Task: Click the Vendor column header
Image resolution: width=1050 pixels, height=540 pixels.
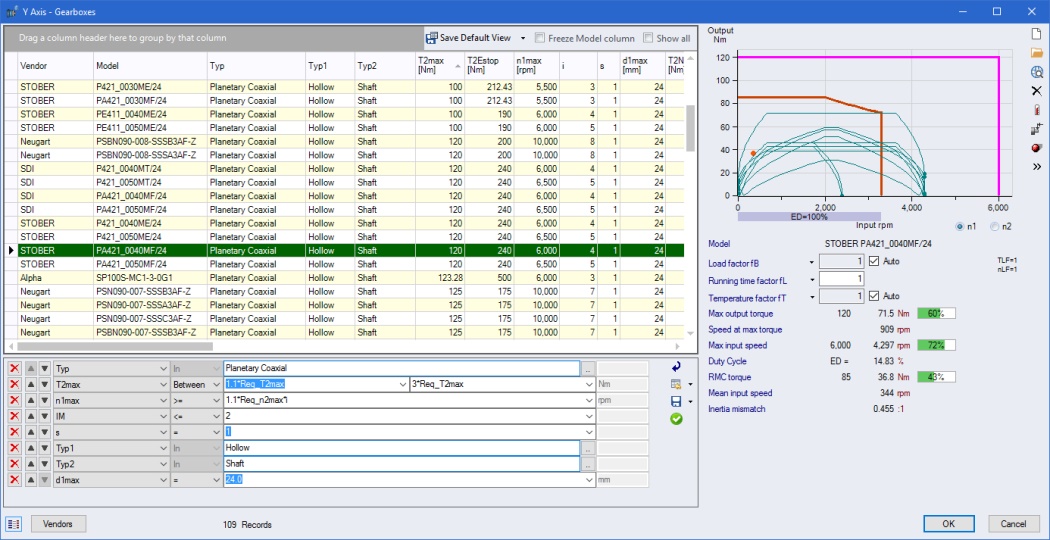Action: tap(41, 65)
